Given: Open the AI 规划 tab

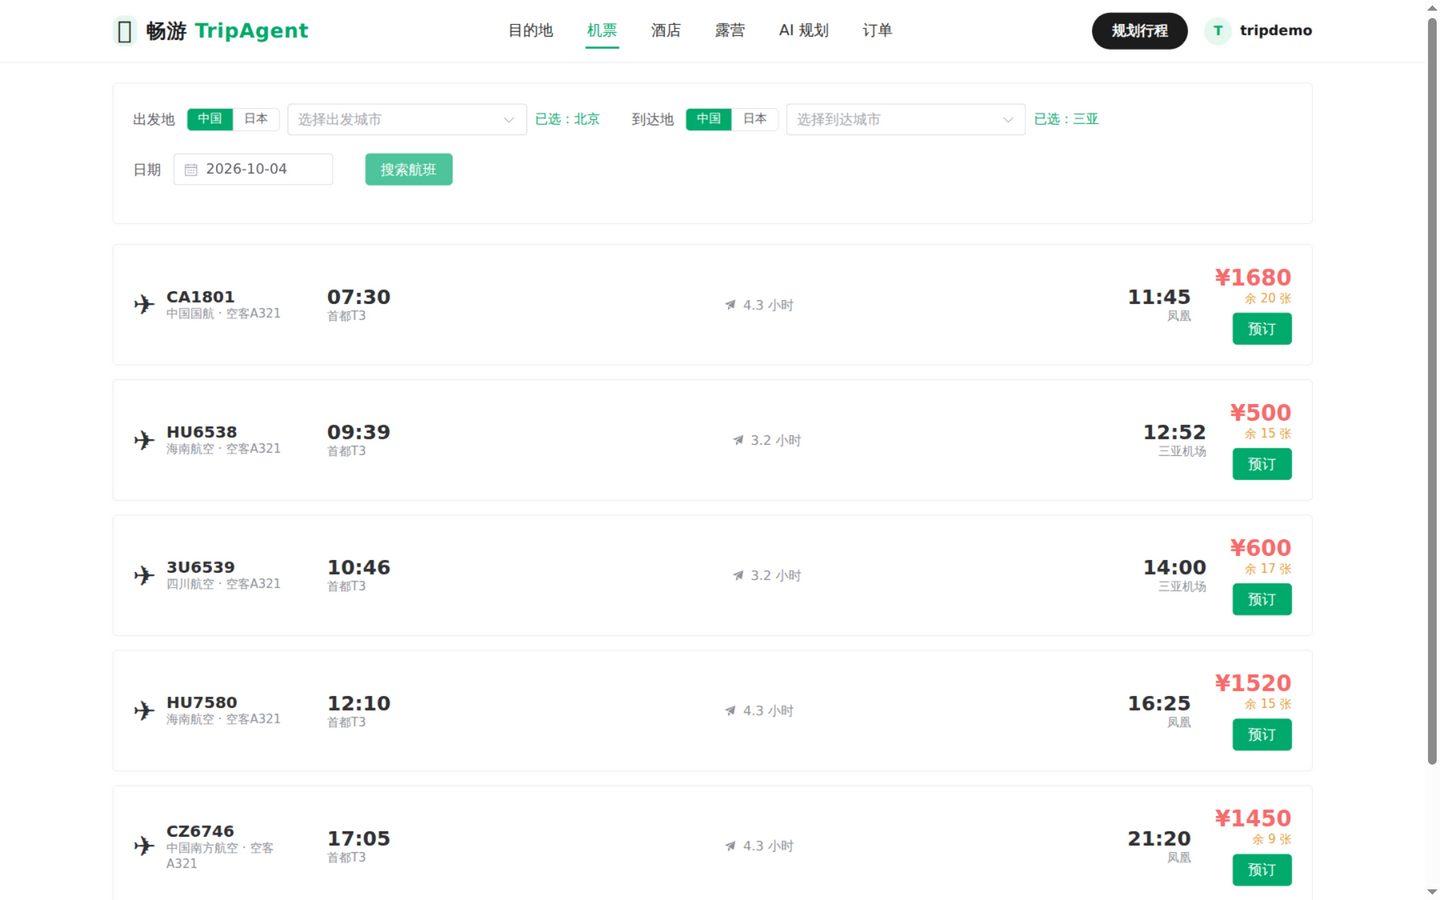Looking at the screenshot, I should coord(804,31).
